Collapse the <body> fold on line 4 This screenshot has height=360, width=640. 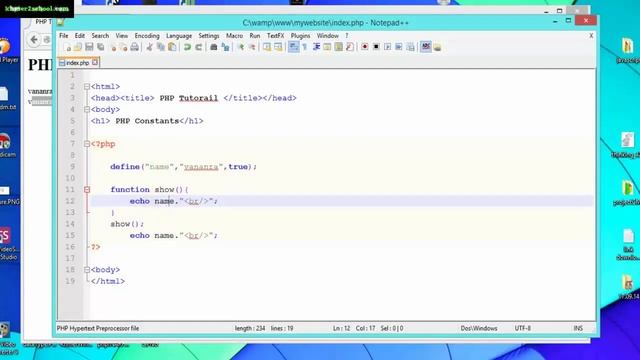[87, 109]
